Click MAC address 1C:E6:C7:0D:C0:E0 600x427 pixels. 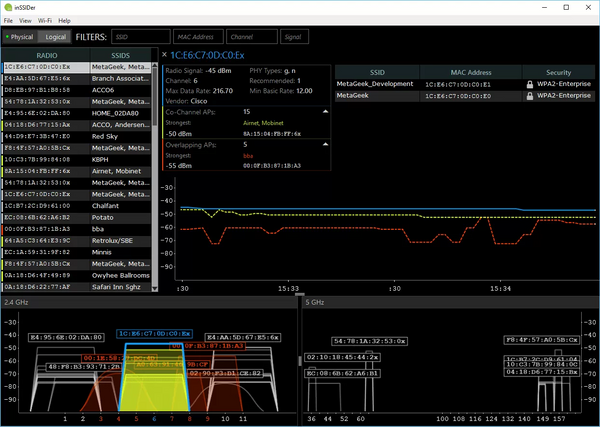click(x=458, y=96)
